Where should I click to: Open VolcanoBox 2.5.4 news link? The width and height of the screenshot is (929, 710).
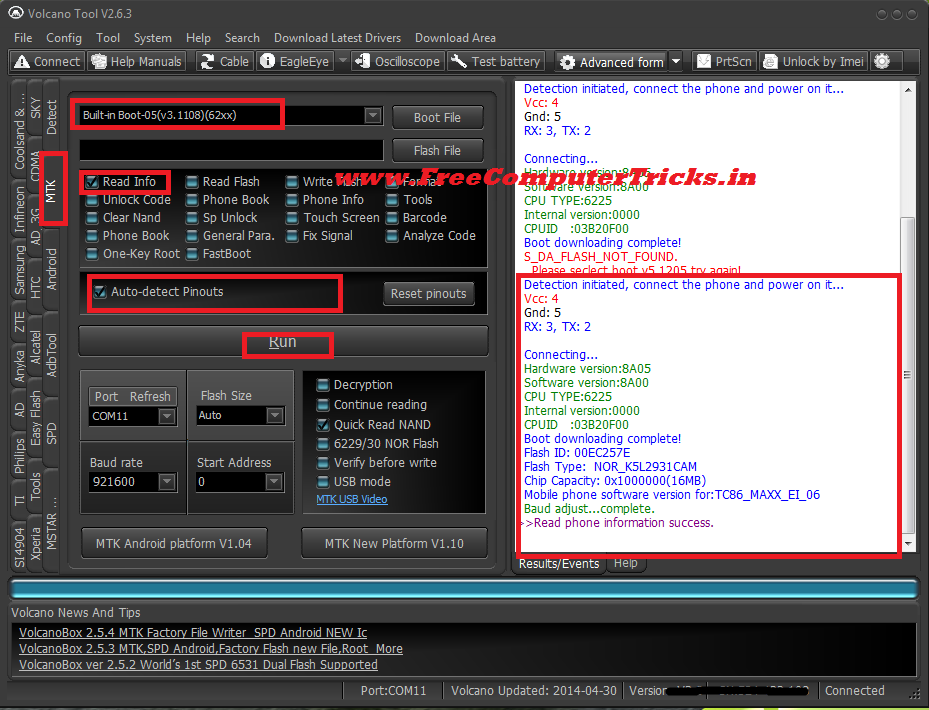pyautogui.click(x=193, y=632)
